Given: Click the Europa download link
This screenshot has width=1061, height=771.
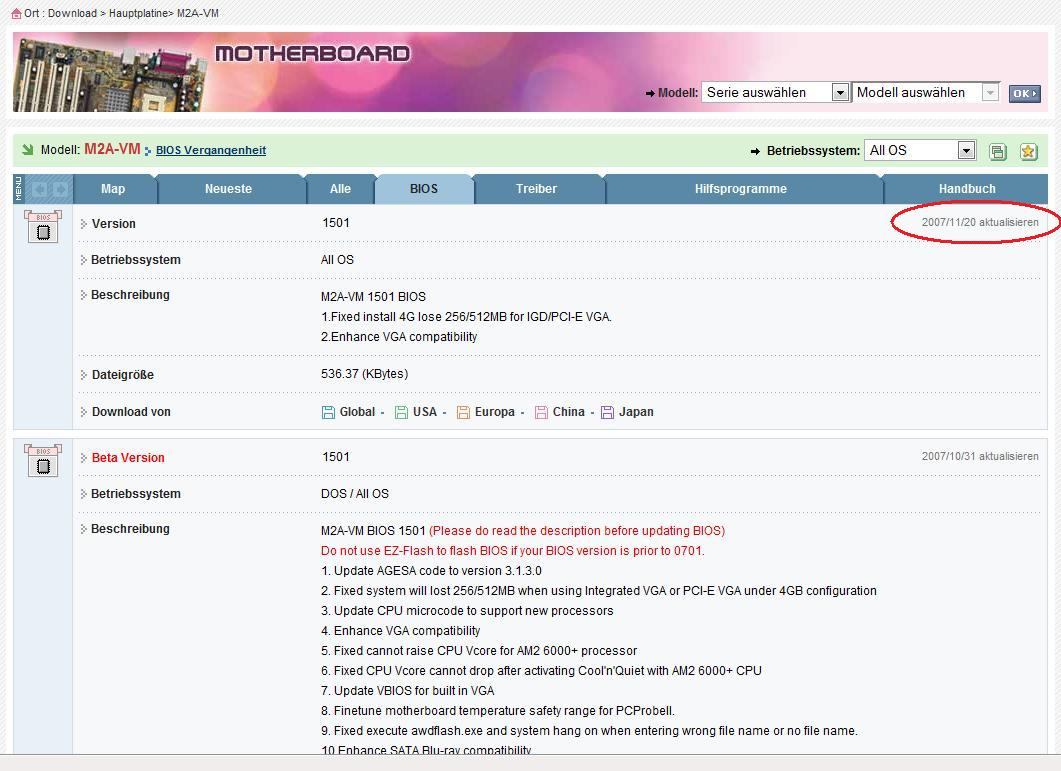Looking at the screenshot, I should (495, 412).
